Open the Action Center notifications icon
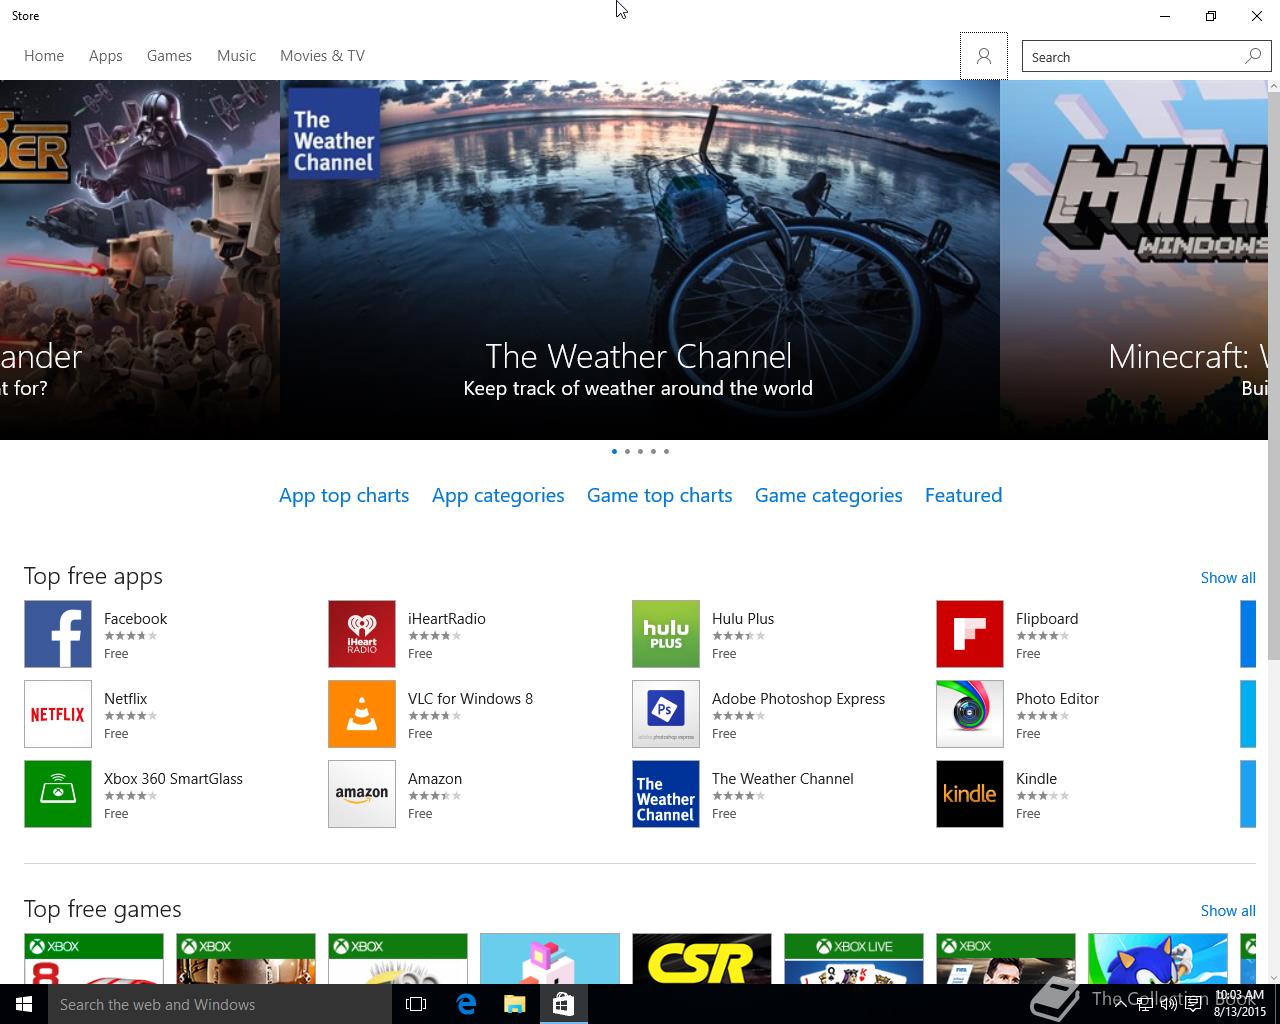The height and width of the screenshot is (1024, 1280). pos(1193,1004)
